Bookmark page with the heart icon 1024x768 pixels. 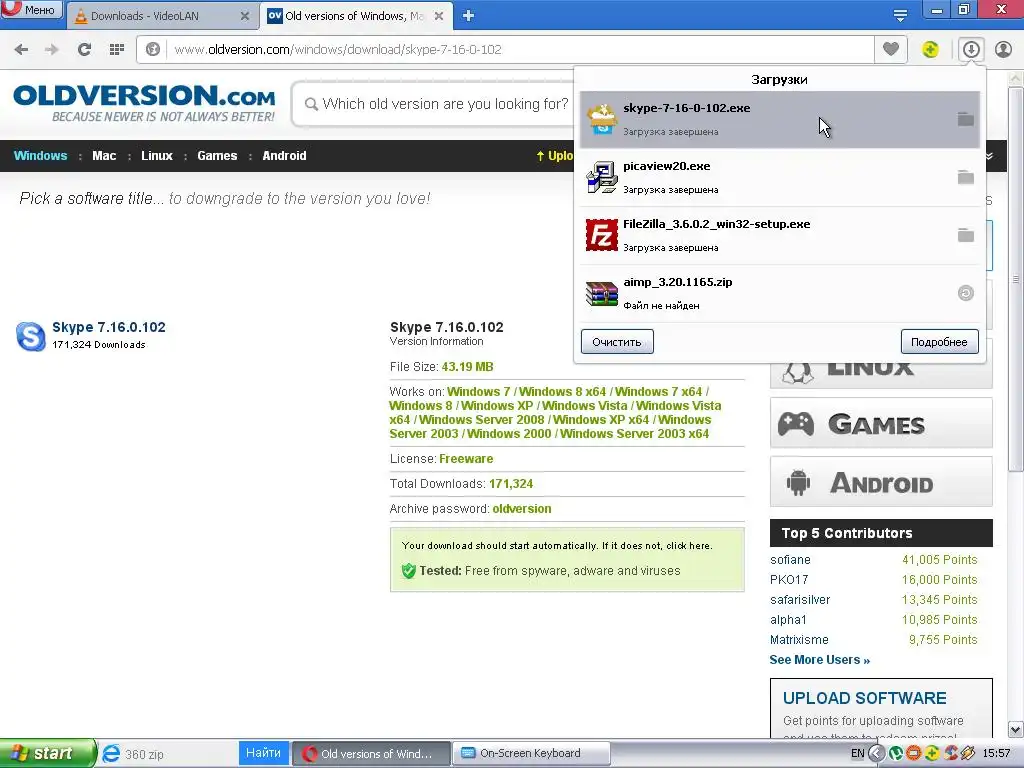coord(891,49)
